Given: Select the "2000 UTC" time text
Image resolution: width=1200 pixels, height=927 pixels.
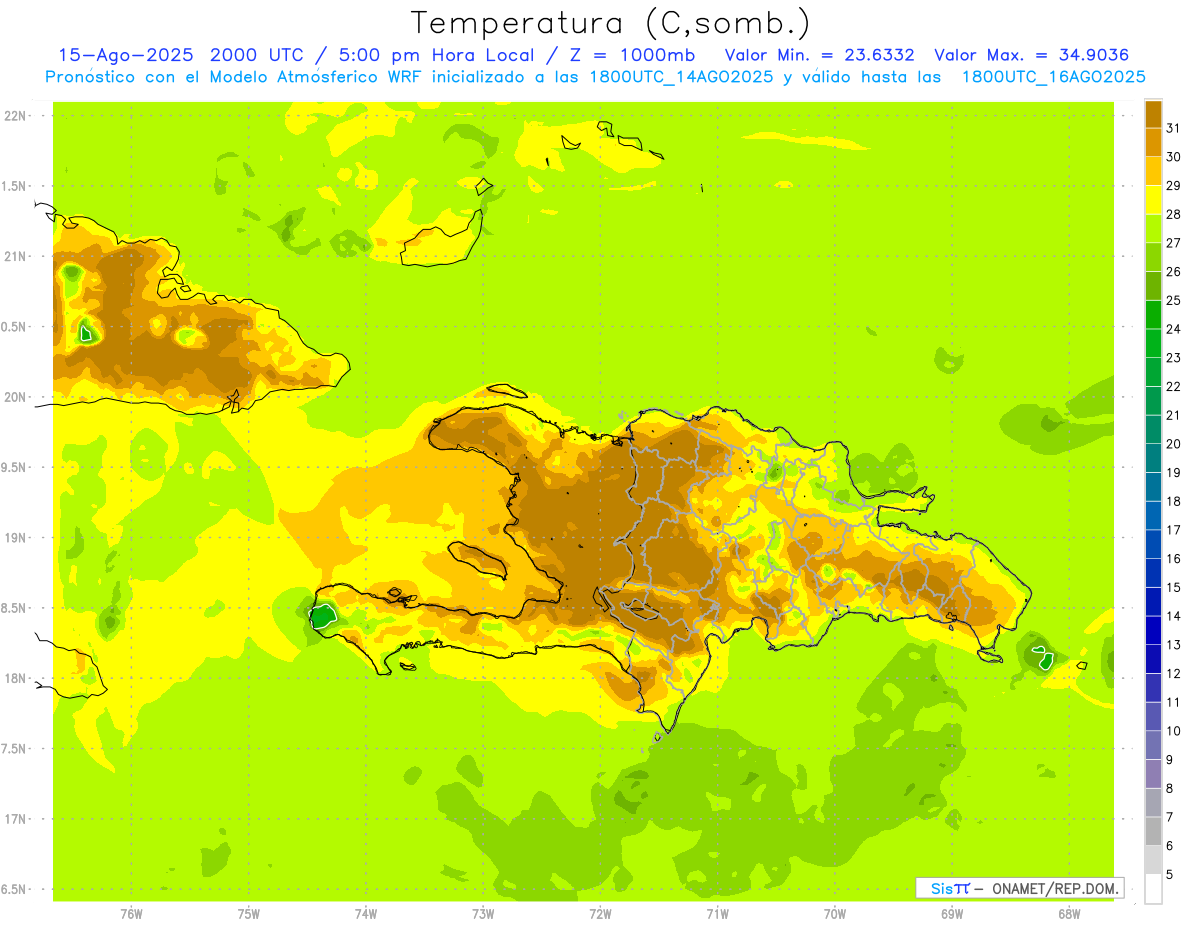Looking at the screenshot, I should [257, 55].
